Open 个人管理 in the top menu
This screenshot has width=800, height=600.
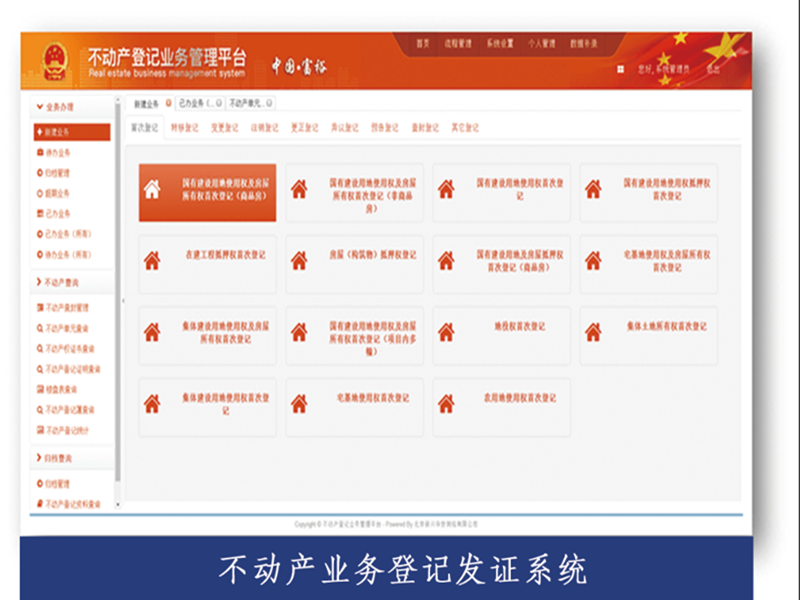coord(541,44)
